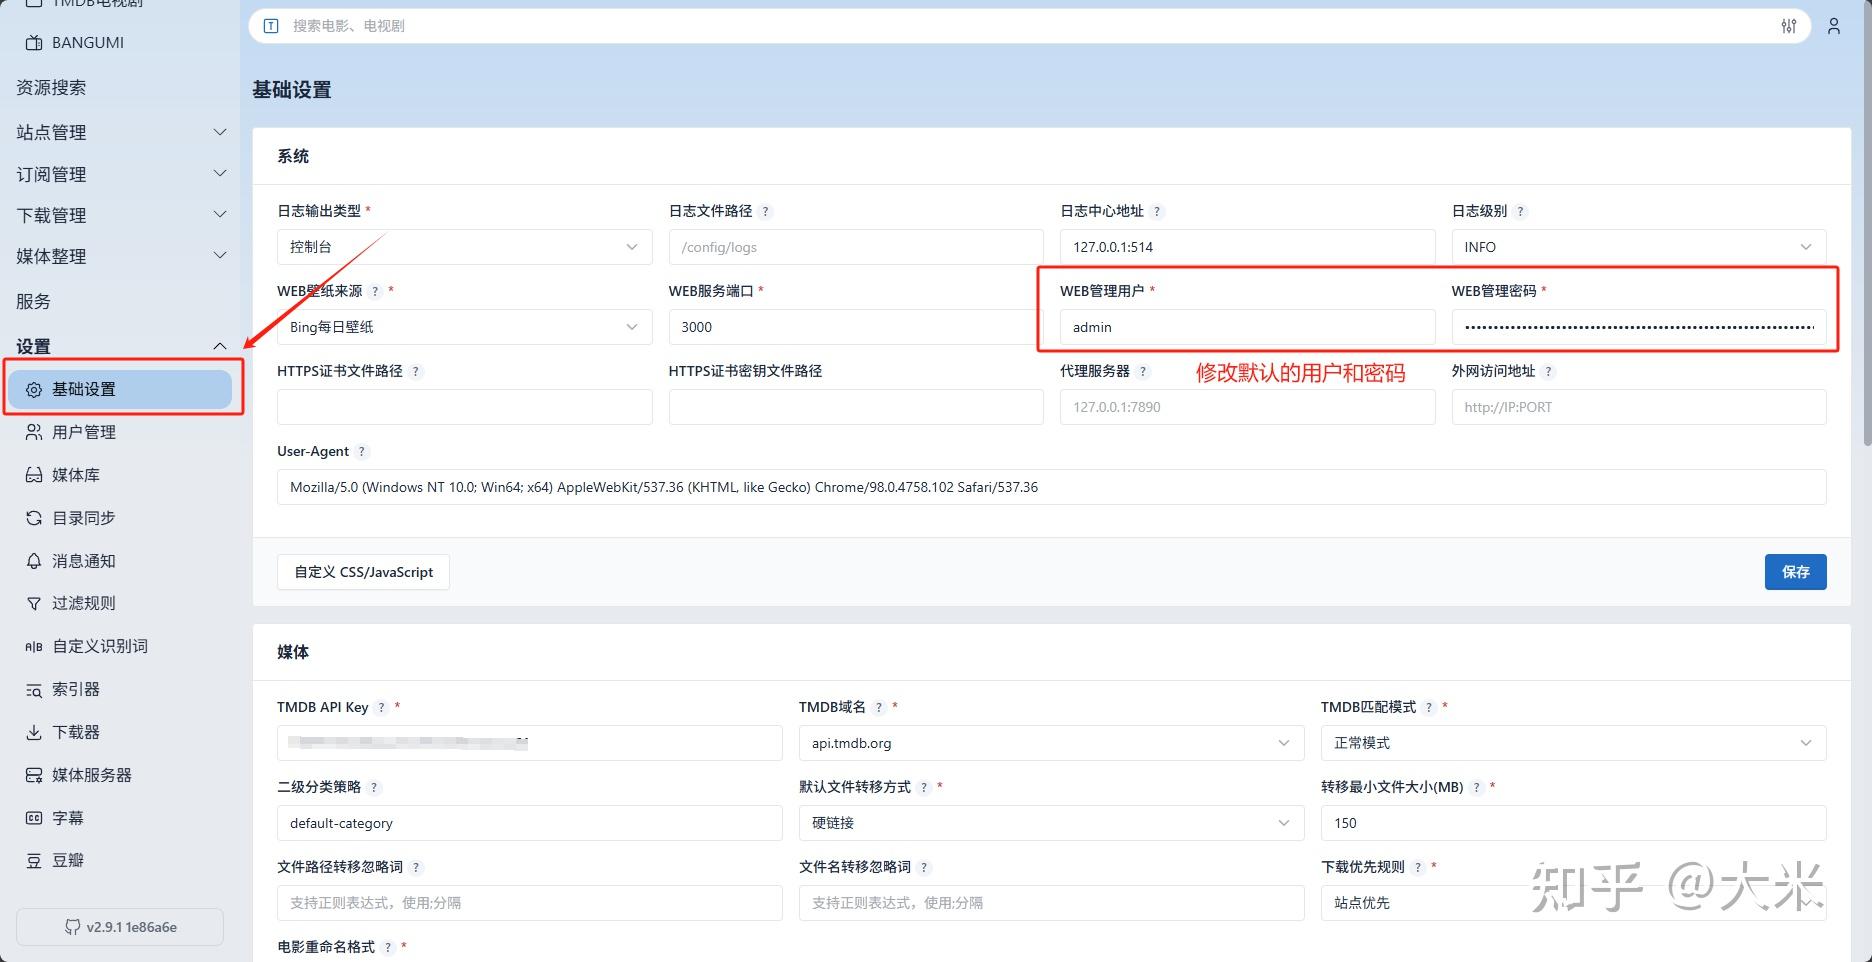
Task: Select the 自定义识别词 sidebar icon
Action: 34,646
